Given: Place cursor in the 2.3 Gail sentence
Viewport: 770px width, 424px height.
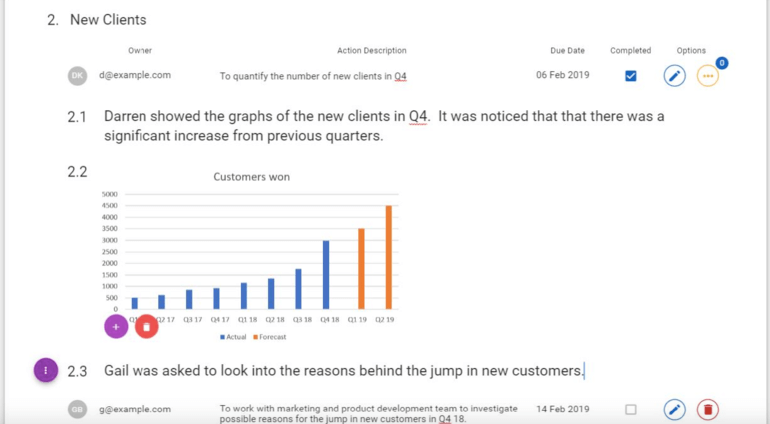Looking at the screenshot, I should pyautogui.click(x=344, y=370).
